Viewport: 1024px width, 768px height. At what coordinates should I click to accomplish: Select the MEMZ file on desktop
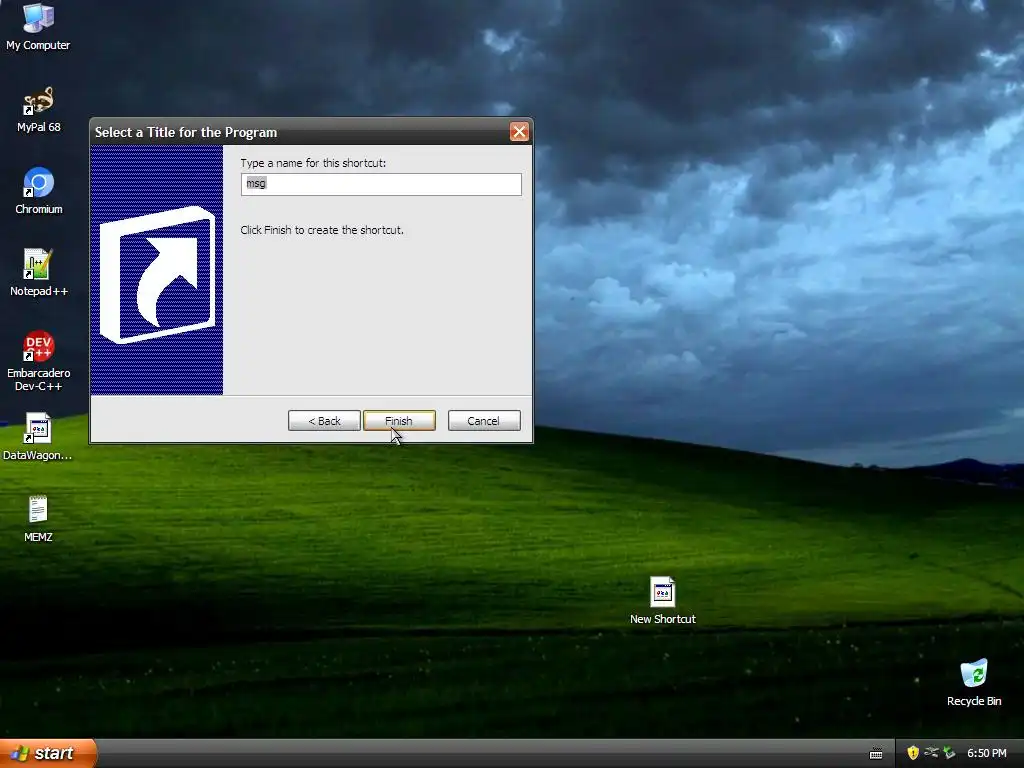coord(38,519)
